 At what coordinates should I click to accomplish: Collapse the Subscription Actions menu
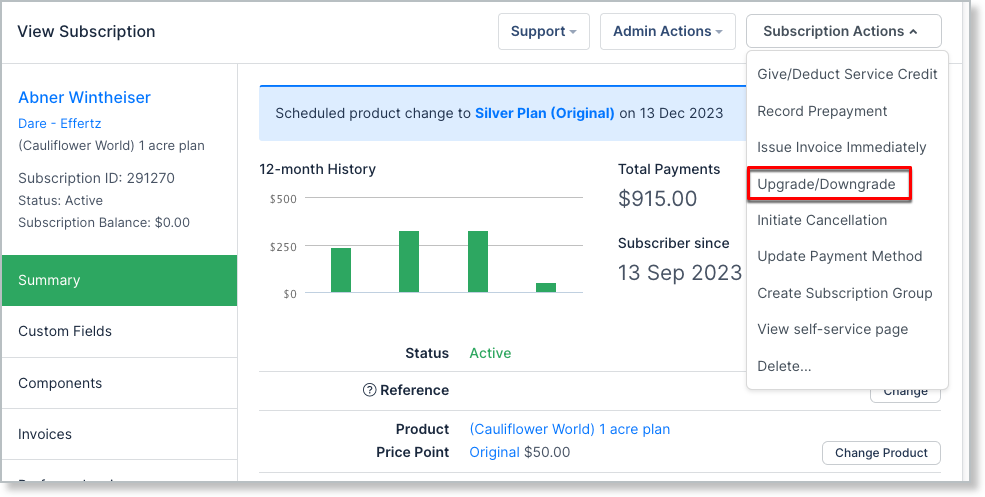point(843,31)
